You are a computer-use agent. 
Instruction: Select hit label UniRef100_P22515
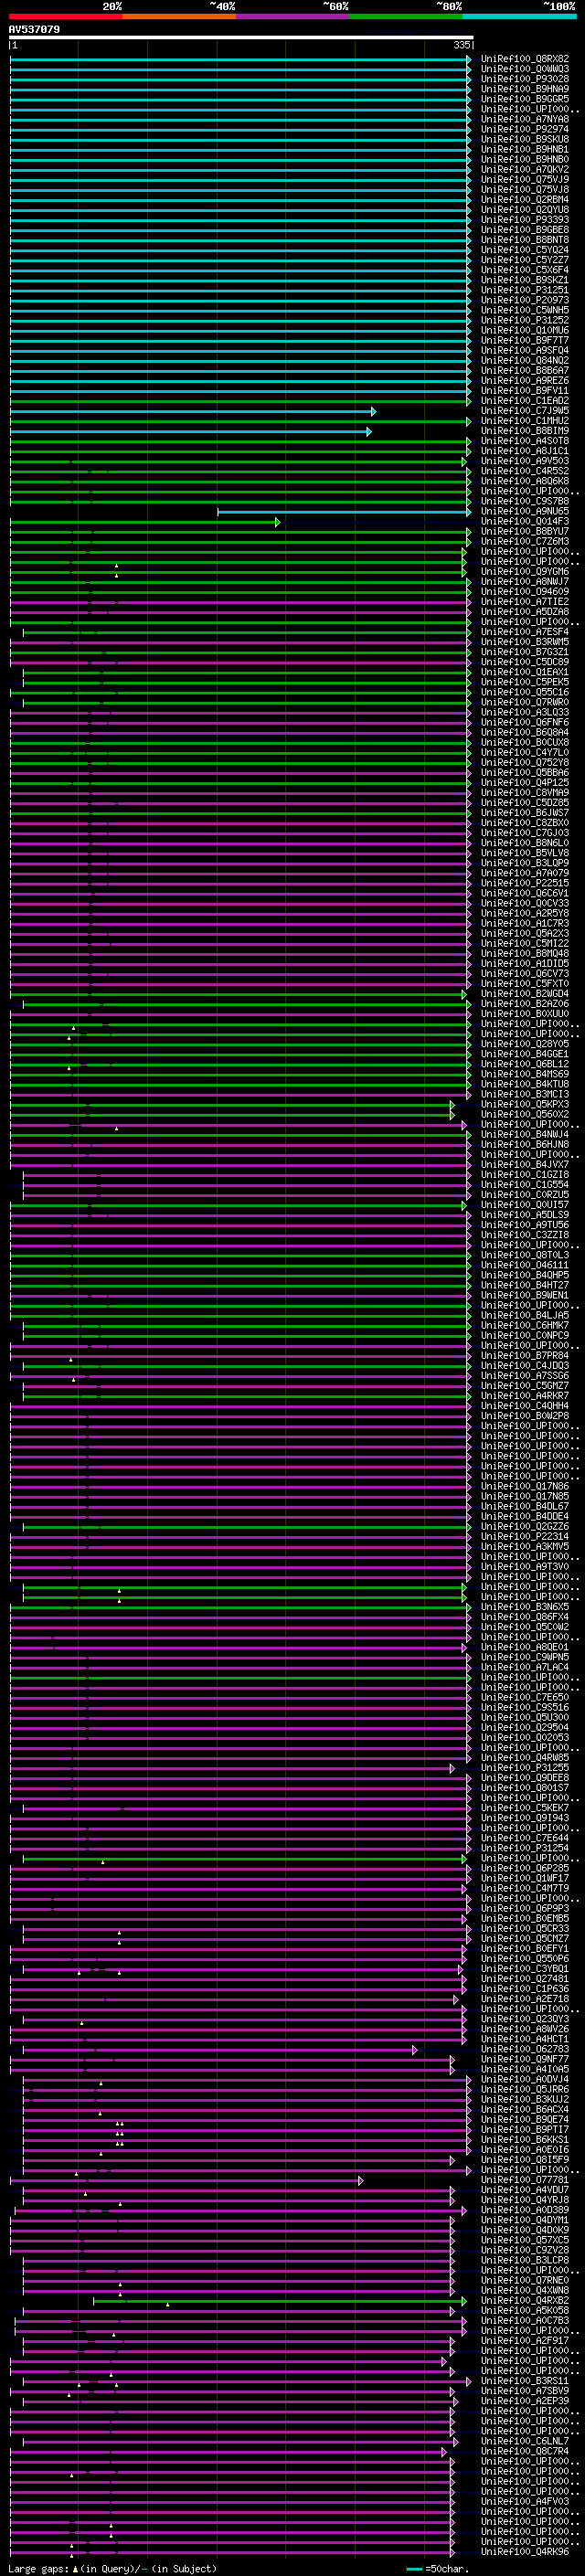click(x=525, y=883)
